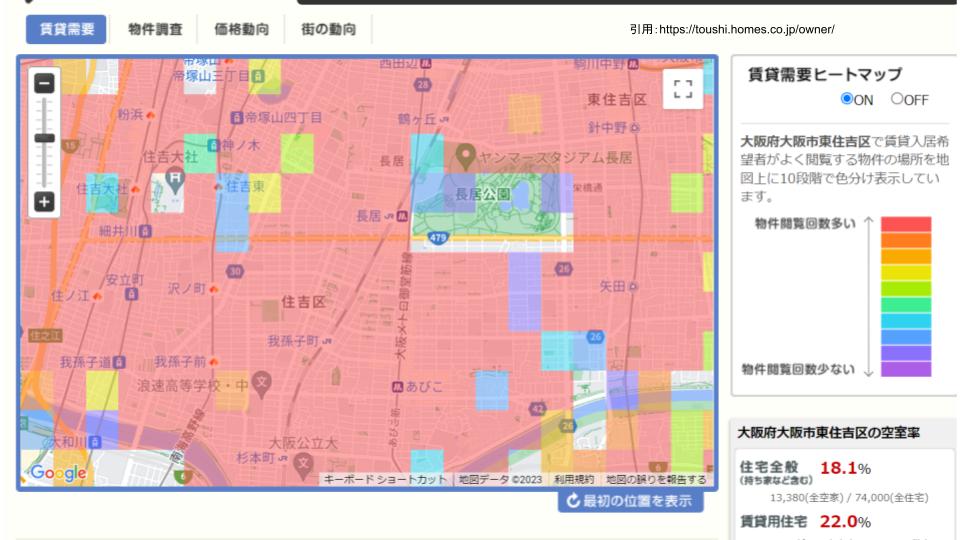The width and height of the screenshot is (960, 540).
Task: Click 浪速高等学校・中学校 school pin
Action: pyautogui.click(x=261, y=385)
